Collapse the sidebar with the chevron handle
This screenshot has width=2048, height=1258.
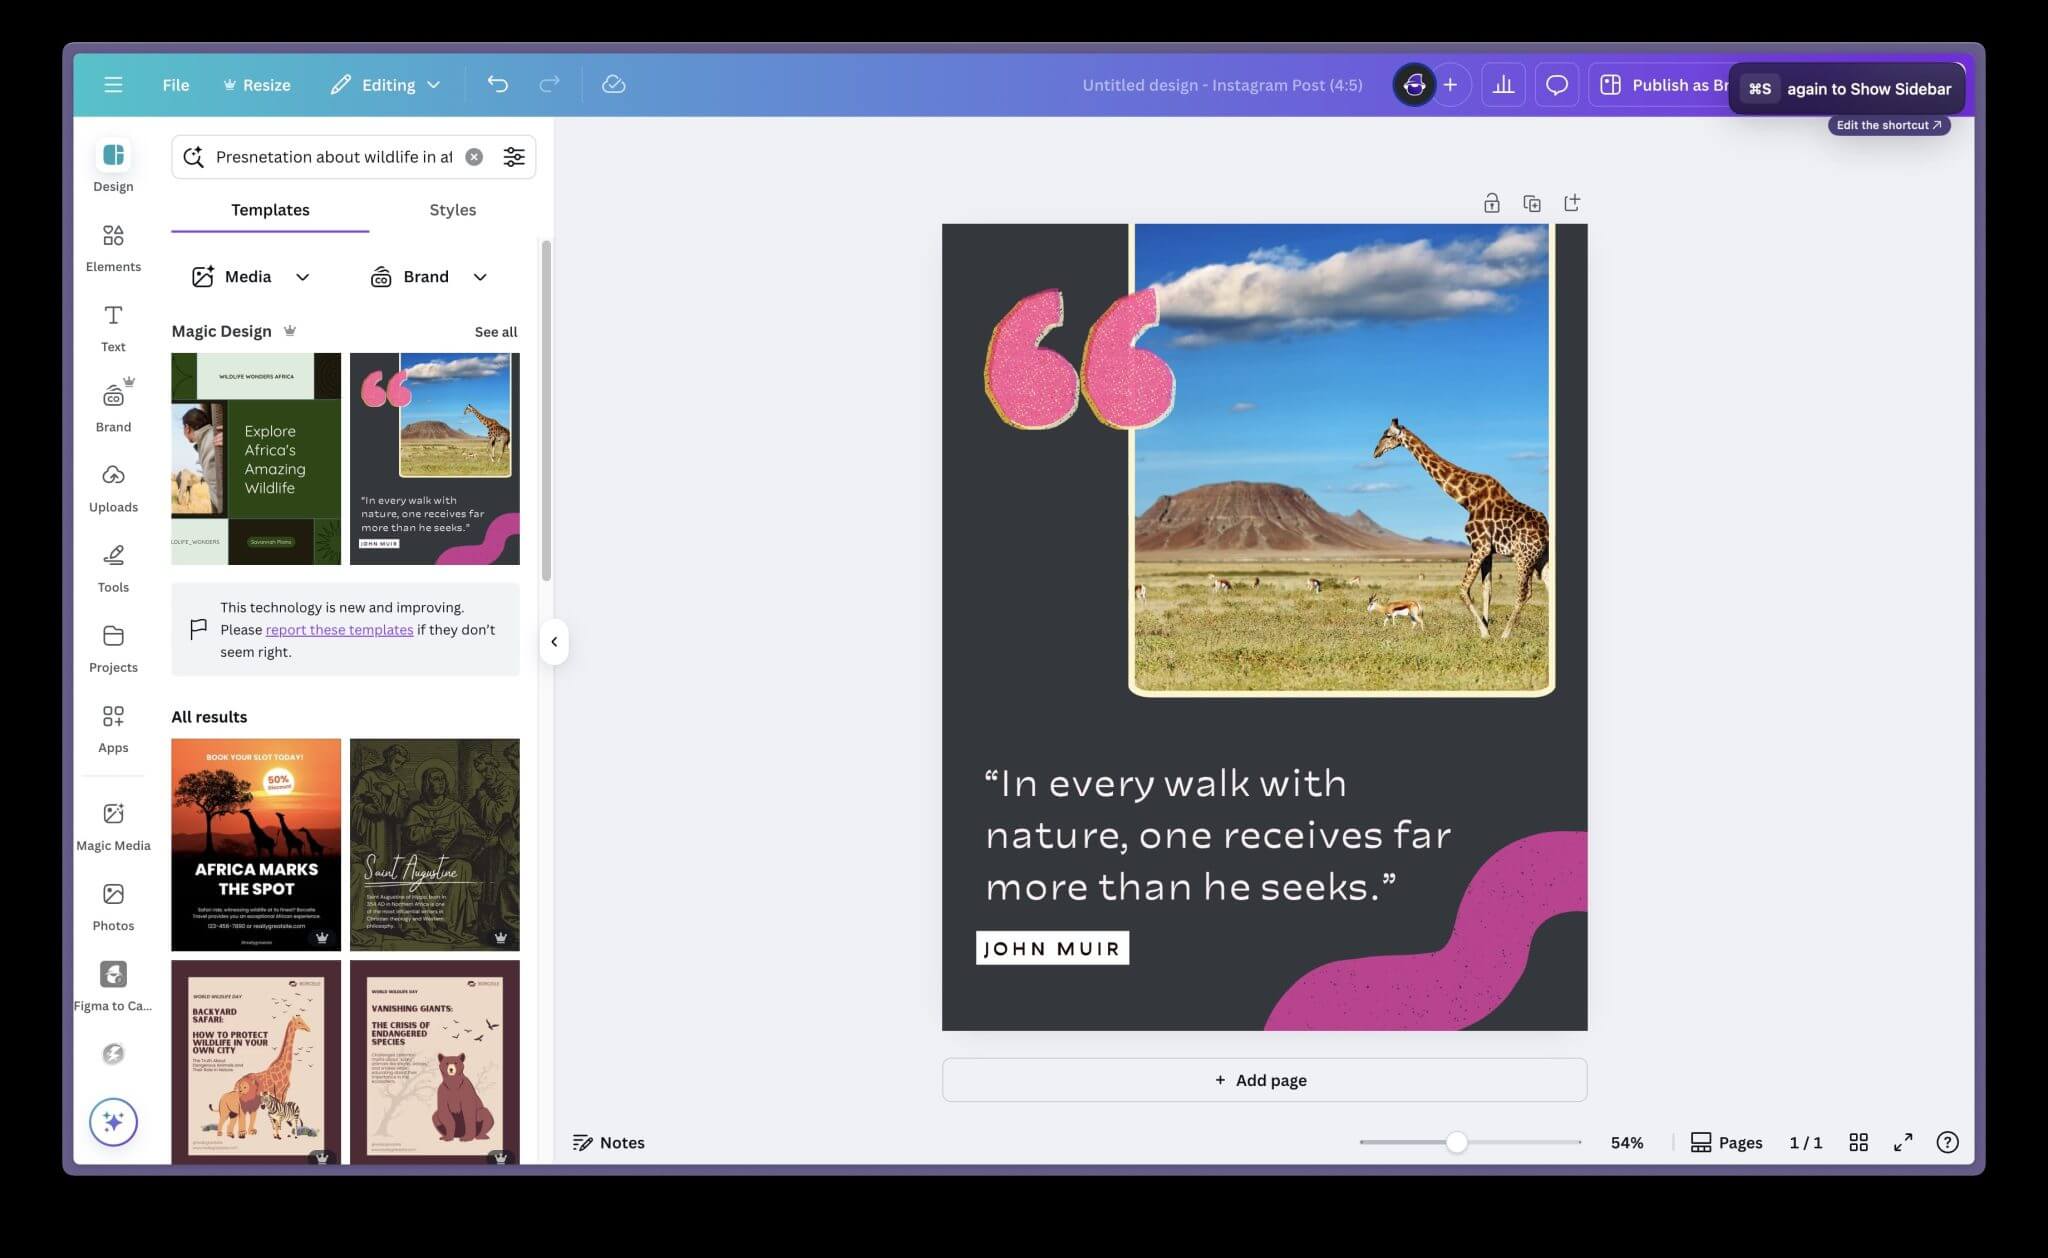tap(554, 642)
